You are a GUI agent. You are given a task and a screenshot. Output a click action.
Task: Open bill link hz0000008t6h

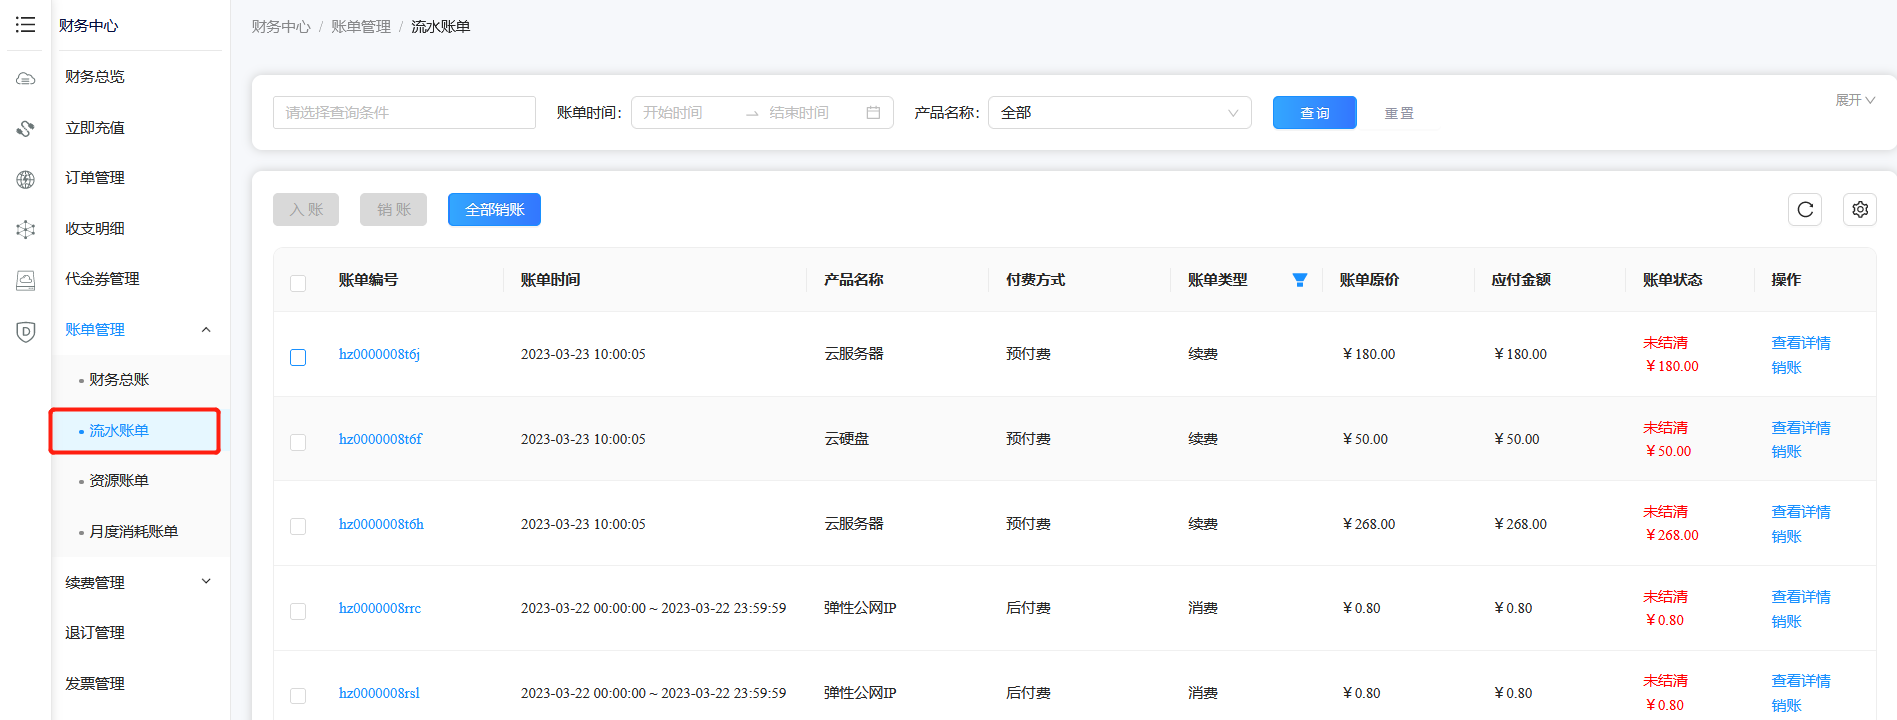tap(381, 524)
